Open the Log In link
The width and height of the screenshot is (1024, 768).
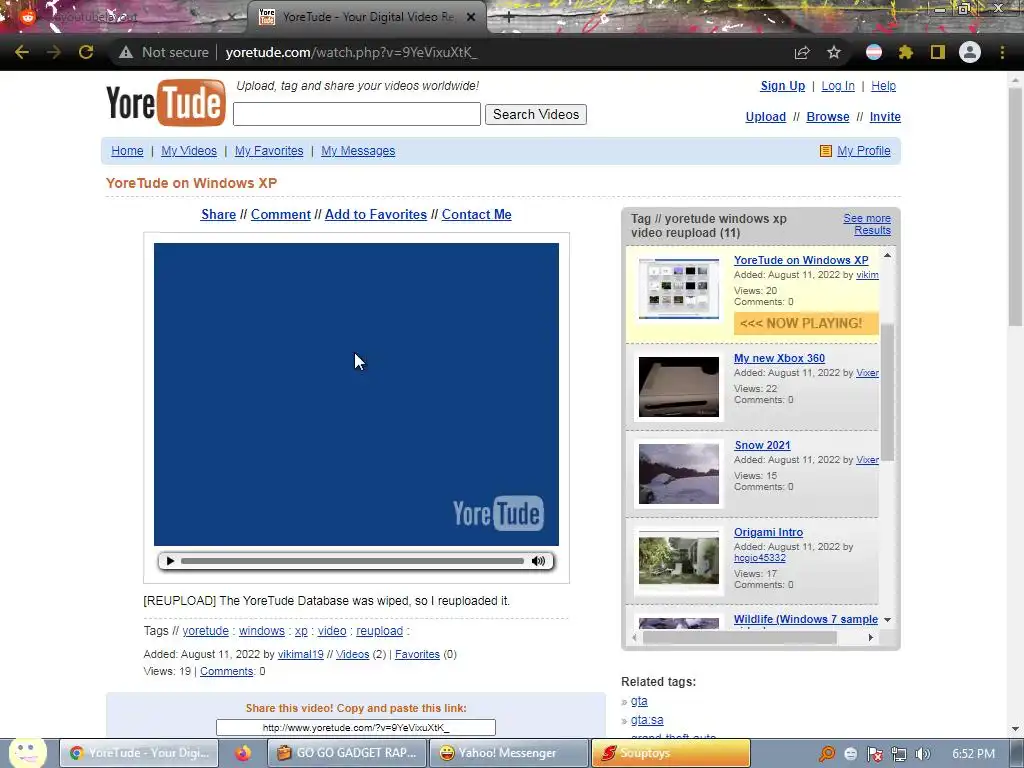pyautogui.click(x=838, y=86)
